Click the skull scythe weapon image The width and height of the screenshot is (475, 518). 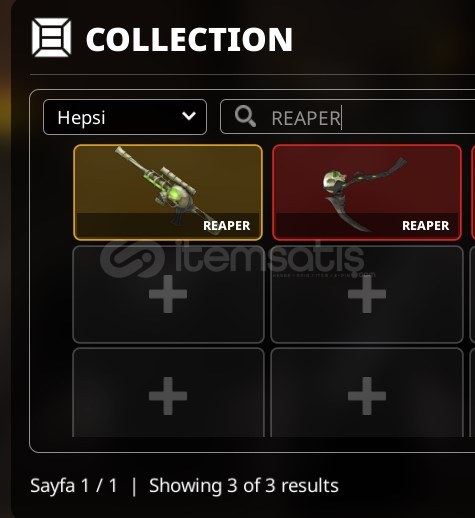click(x=363, y=194)
